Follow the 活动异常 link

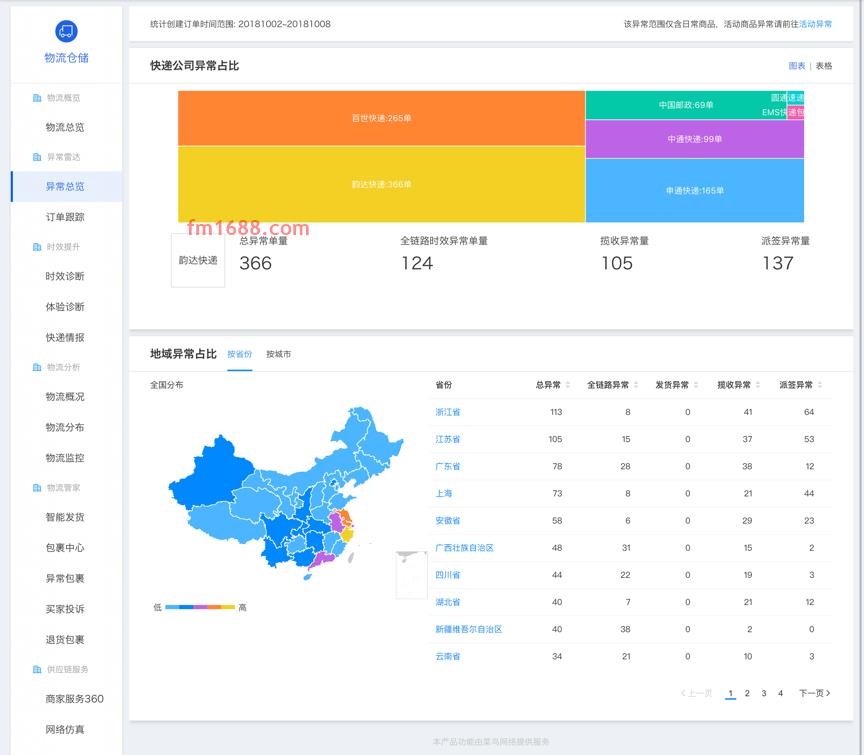pos(816,24)
